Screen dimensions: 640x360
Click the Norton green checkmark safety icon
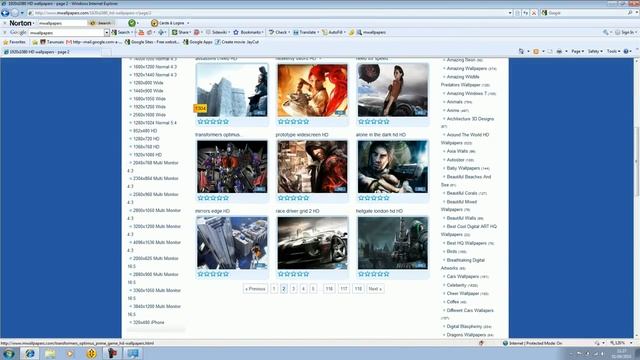tap(131, 23)
